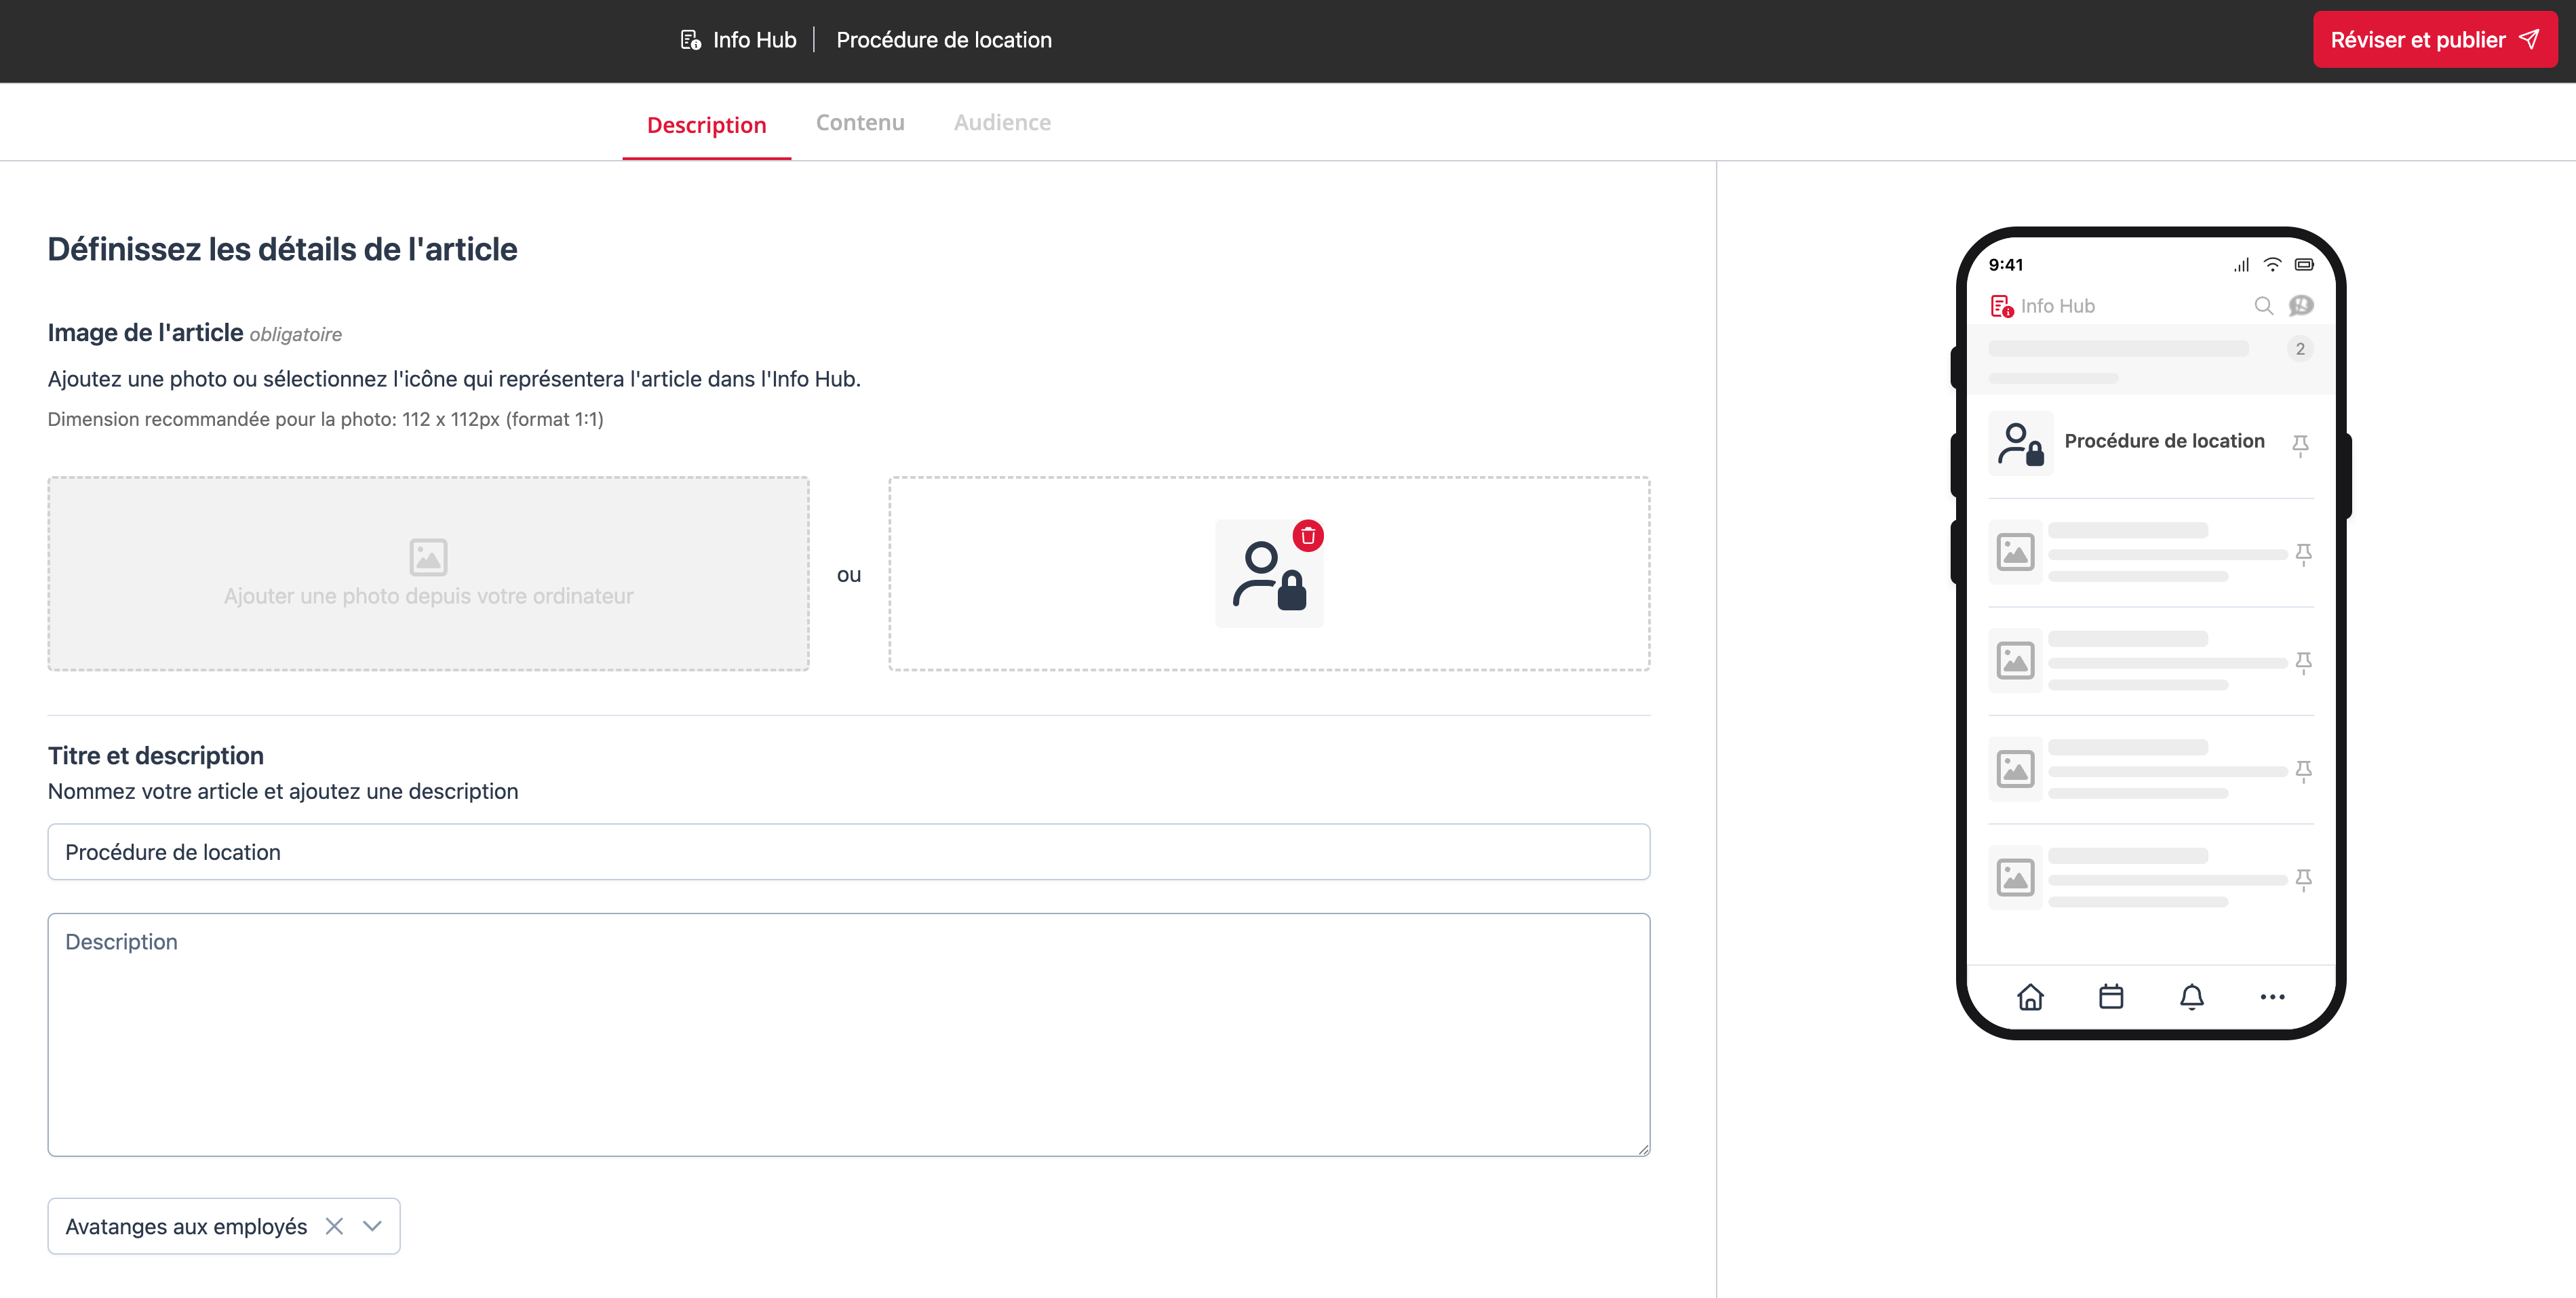
Task: Click the calendar icon in phone preview
Action: [x=2111, y=997]
